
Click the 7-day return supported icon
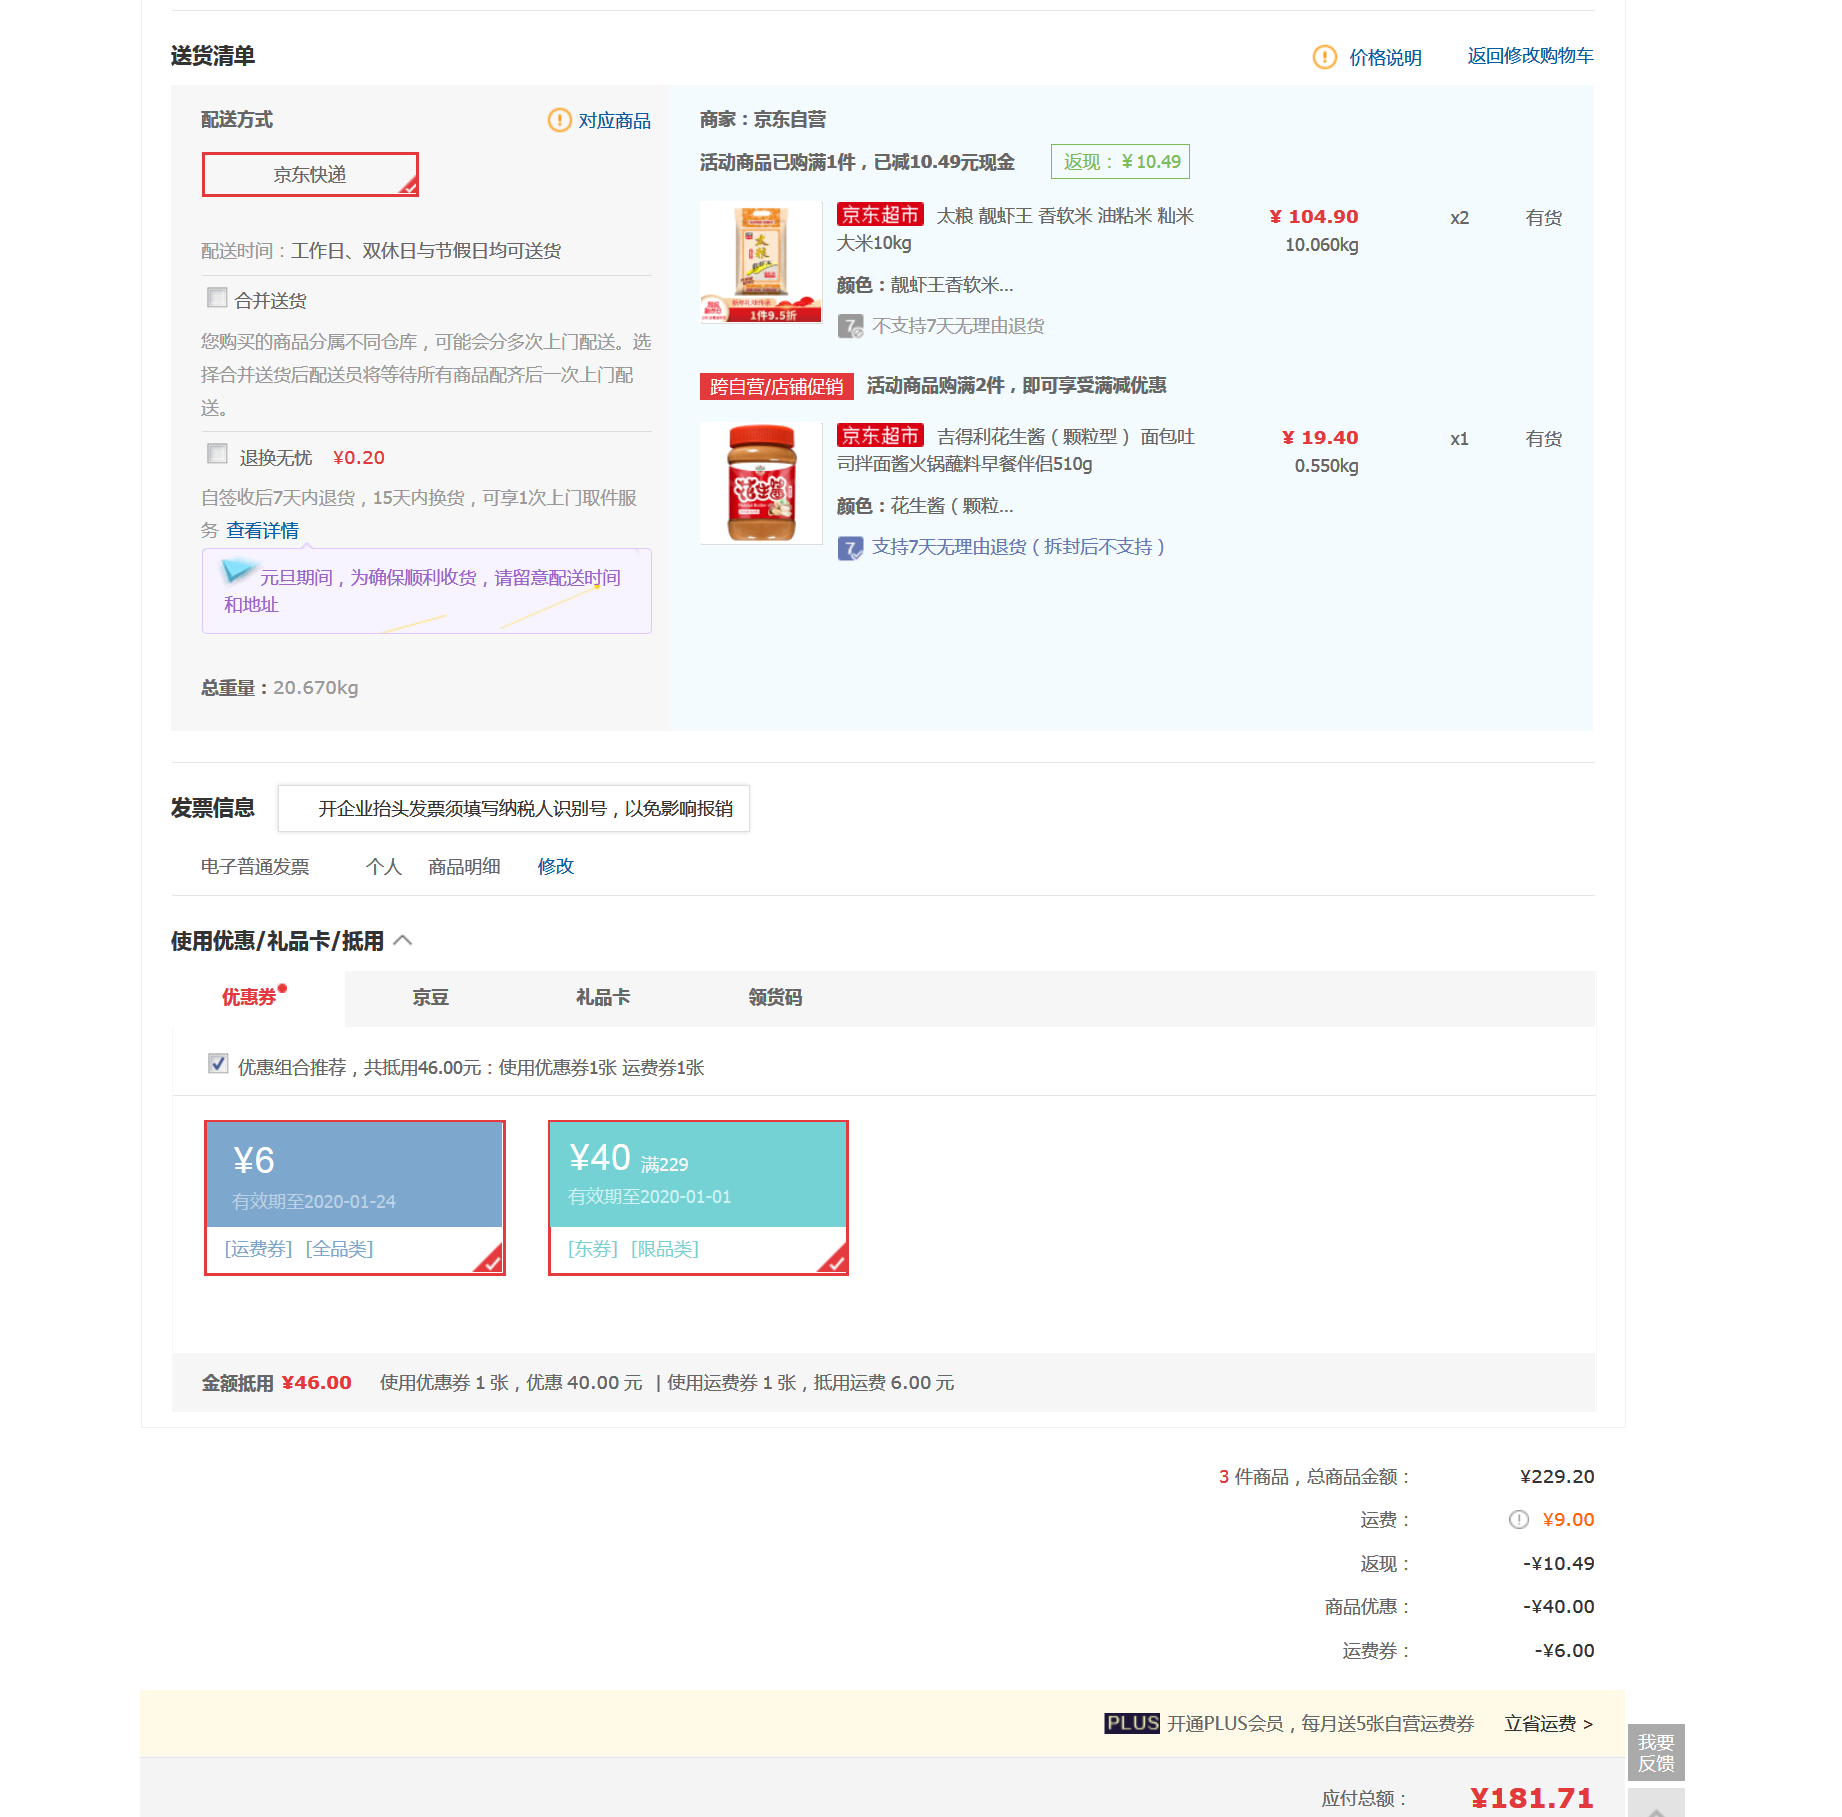[850, 548]
